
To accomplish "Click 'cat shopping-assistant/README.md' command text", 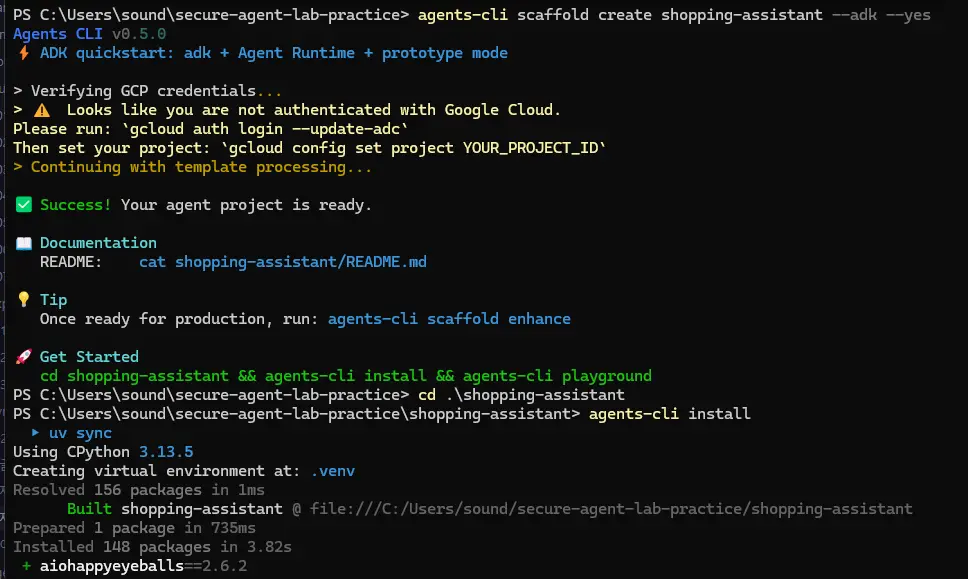I will tap(283, 262).
